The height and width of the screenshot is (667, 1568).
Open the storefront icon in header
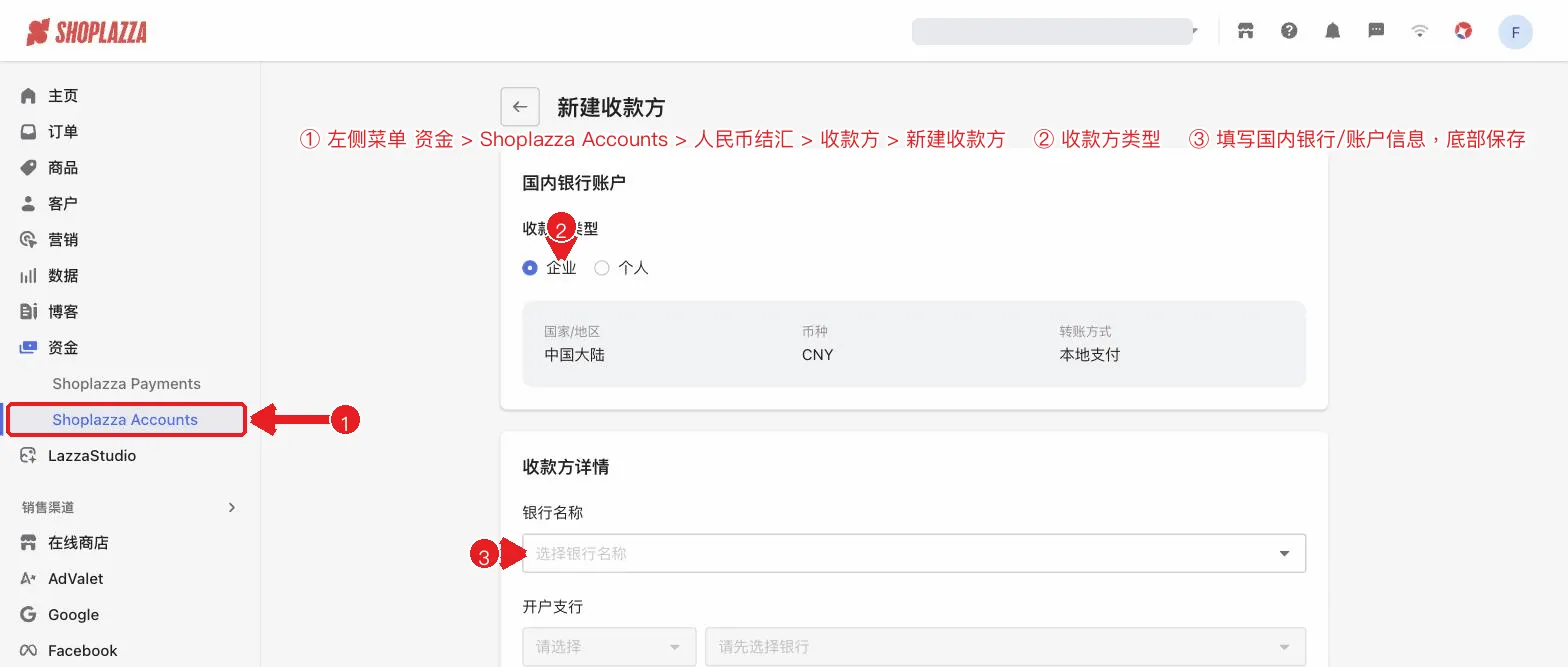(x=1245, y=31)
